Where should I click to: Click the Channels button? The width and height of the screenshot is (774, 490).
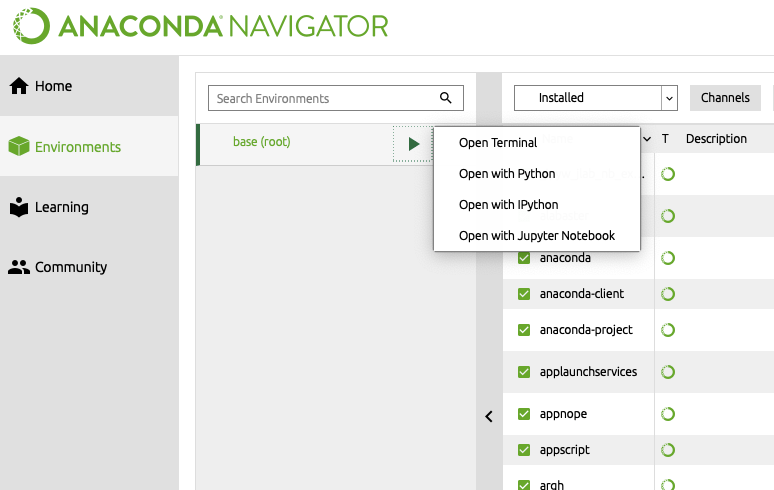tap(725, 98)
